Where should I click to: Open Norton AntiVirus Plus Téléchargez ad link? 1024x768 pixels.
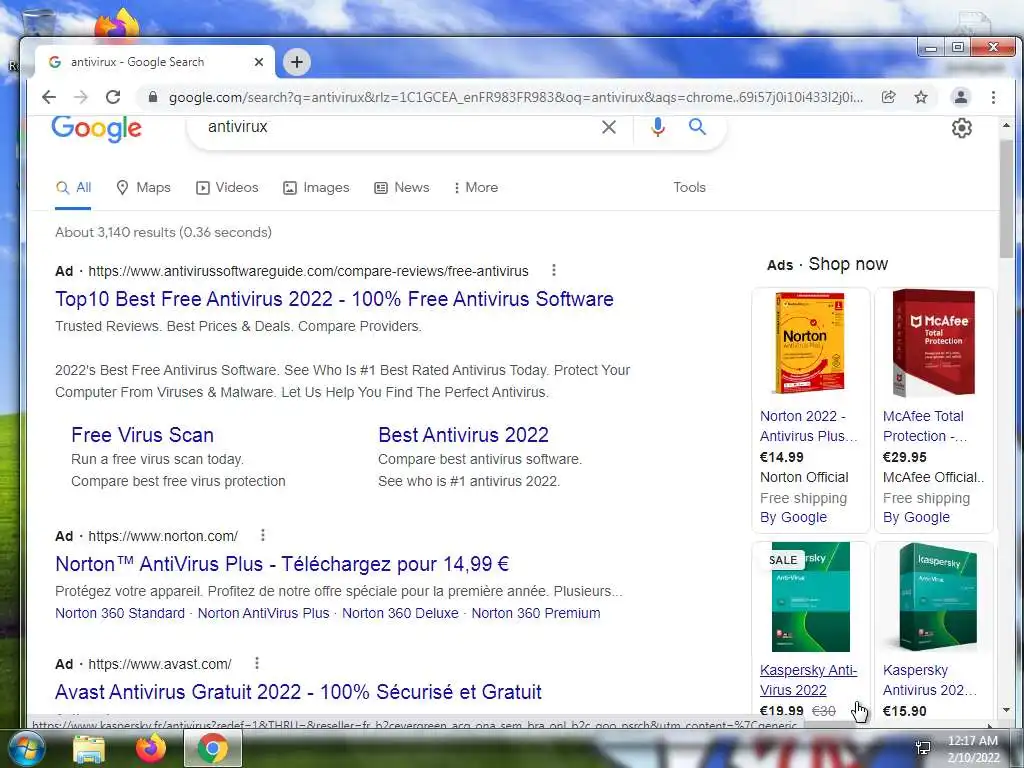[282, 564]
